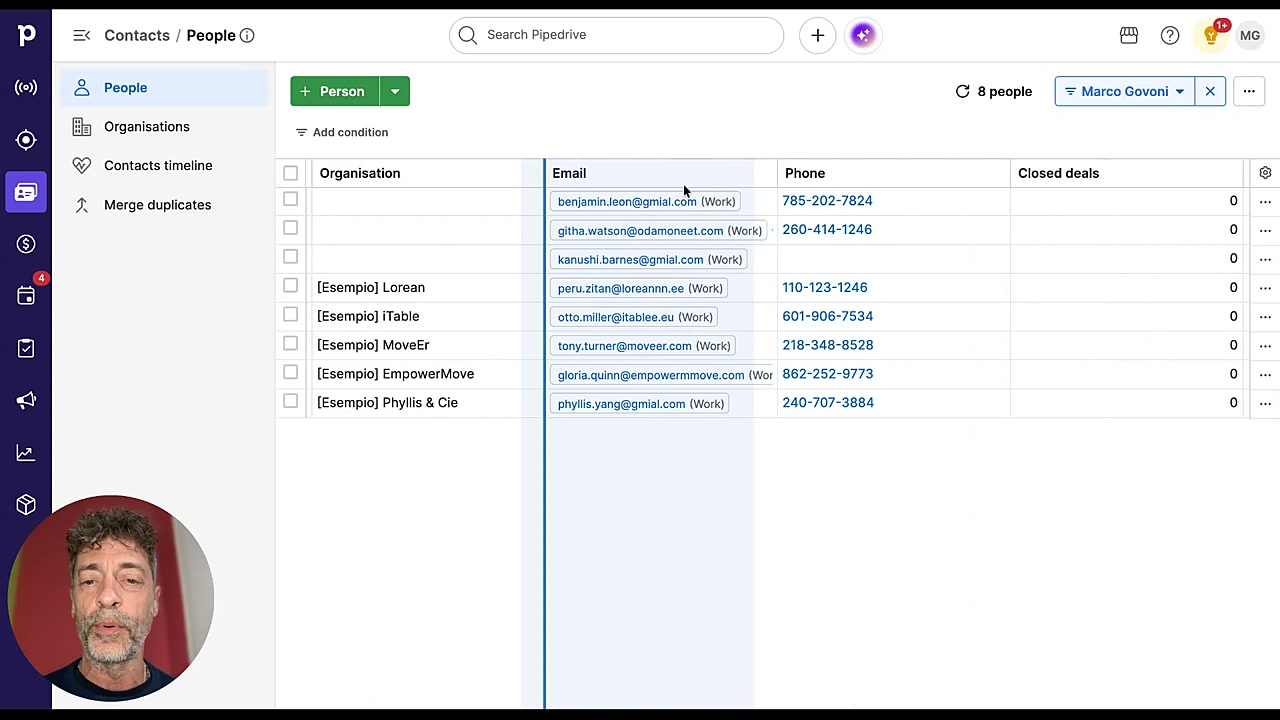Click phone number 785-202-7824
1280x720 pixels.
[827, 200]
